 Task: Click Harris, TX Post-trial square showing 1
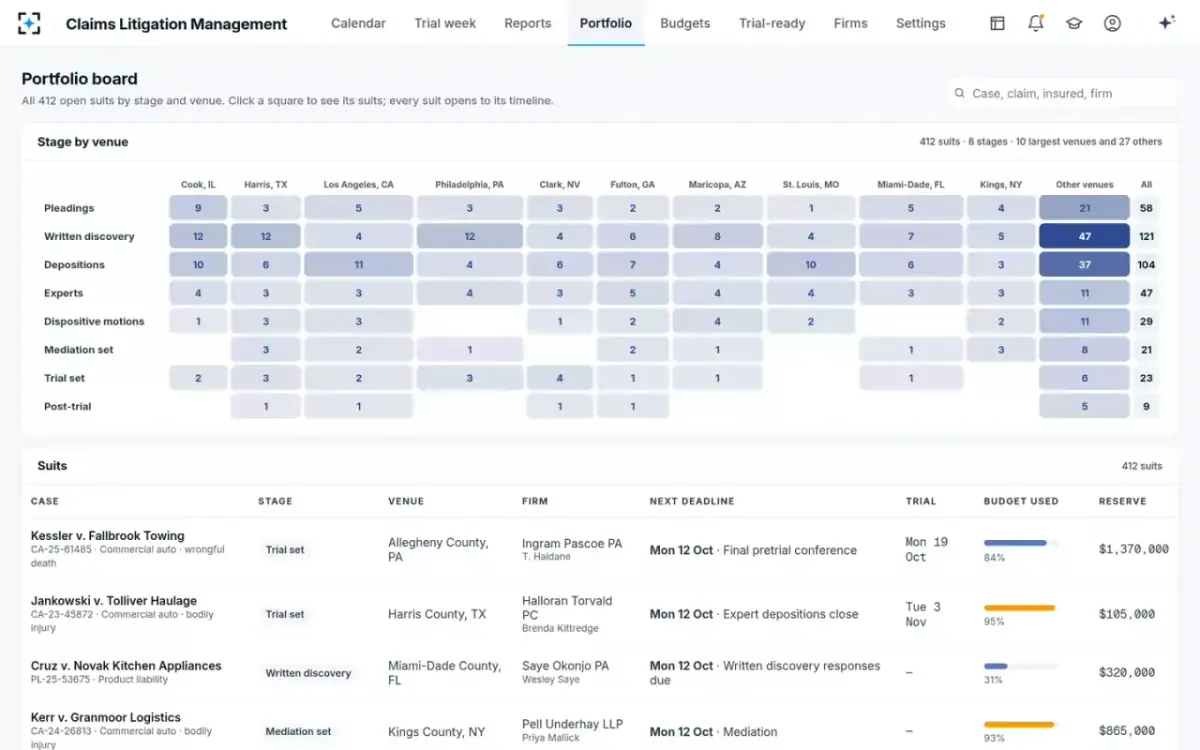click(266, 406)
